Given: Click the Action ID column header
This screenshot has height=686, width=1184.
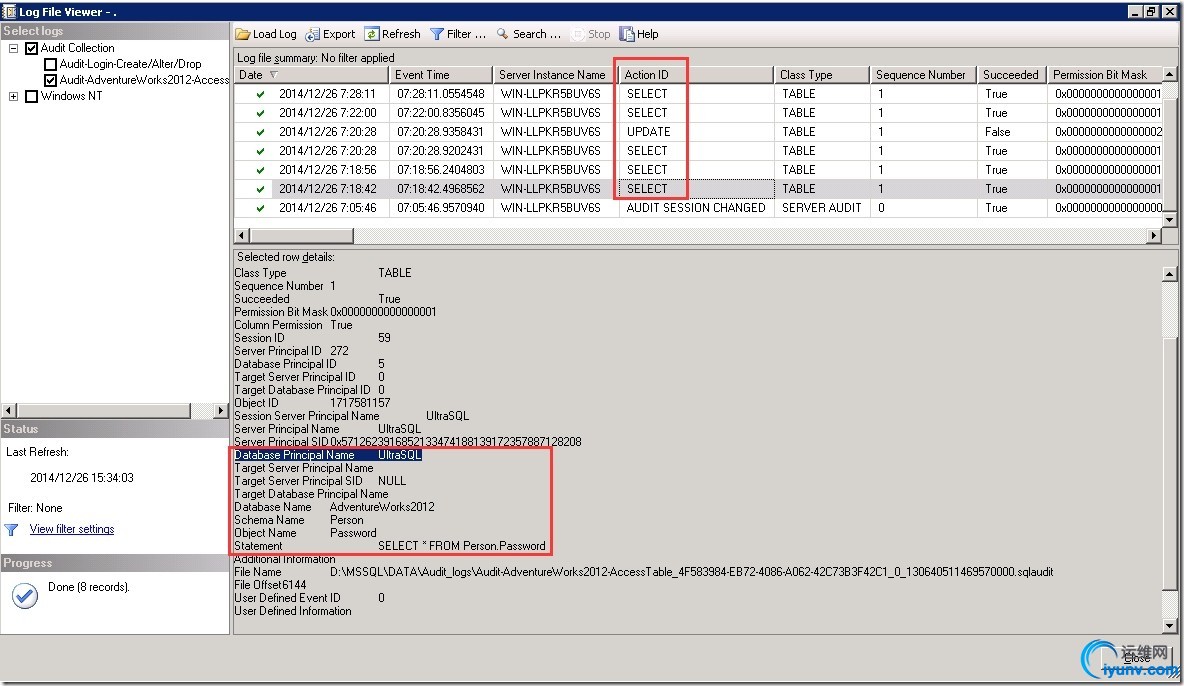Looking at the screenshot, I should (x=693, y=75).
